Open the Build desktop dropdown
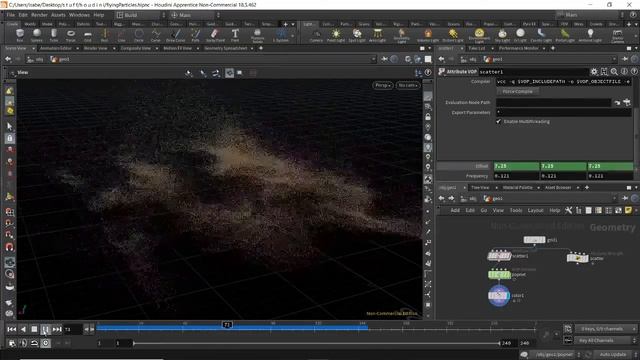Viewport: 640px width, 360px height. pyautogui.click(x=140, y=15)
